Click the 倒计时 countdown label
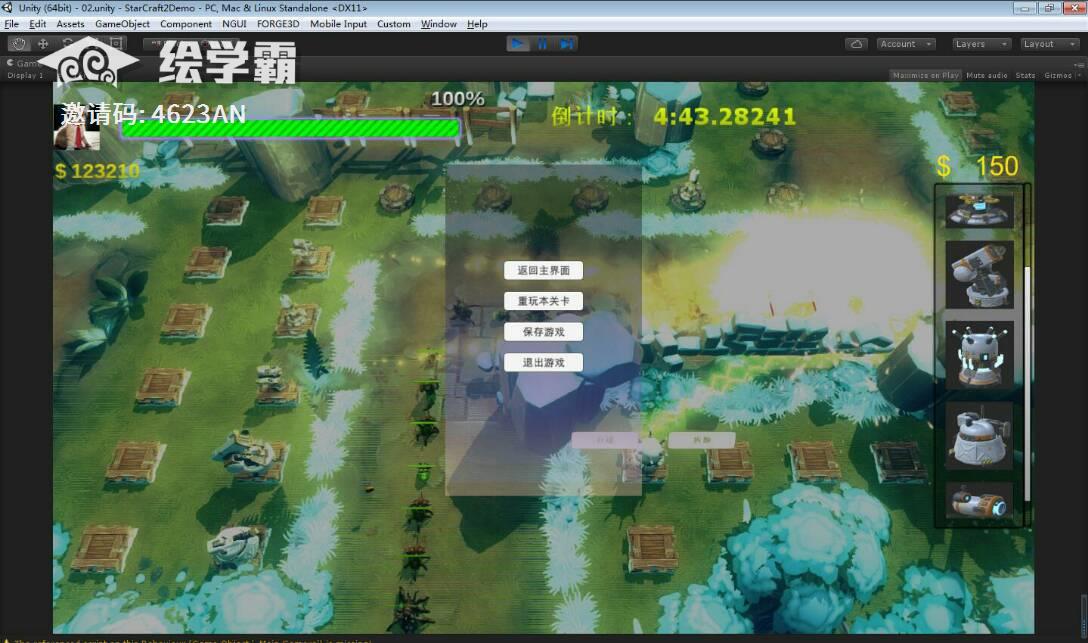This screenshot has width=1088, height=643. 592,116
